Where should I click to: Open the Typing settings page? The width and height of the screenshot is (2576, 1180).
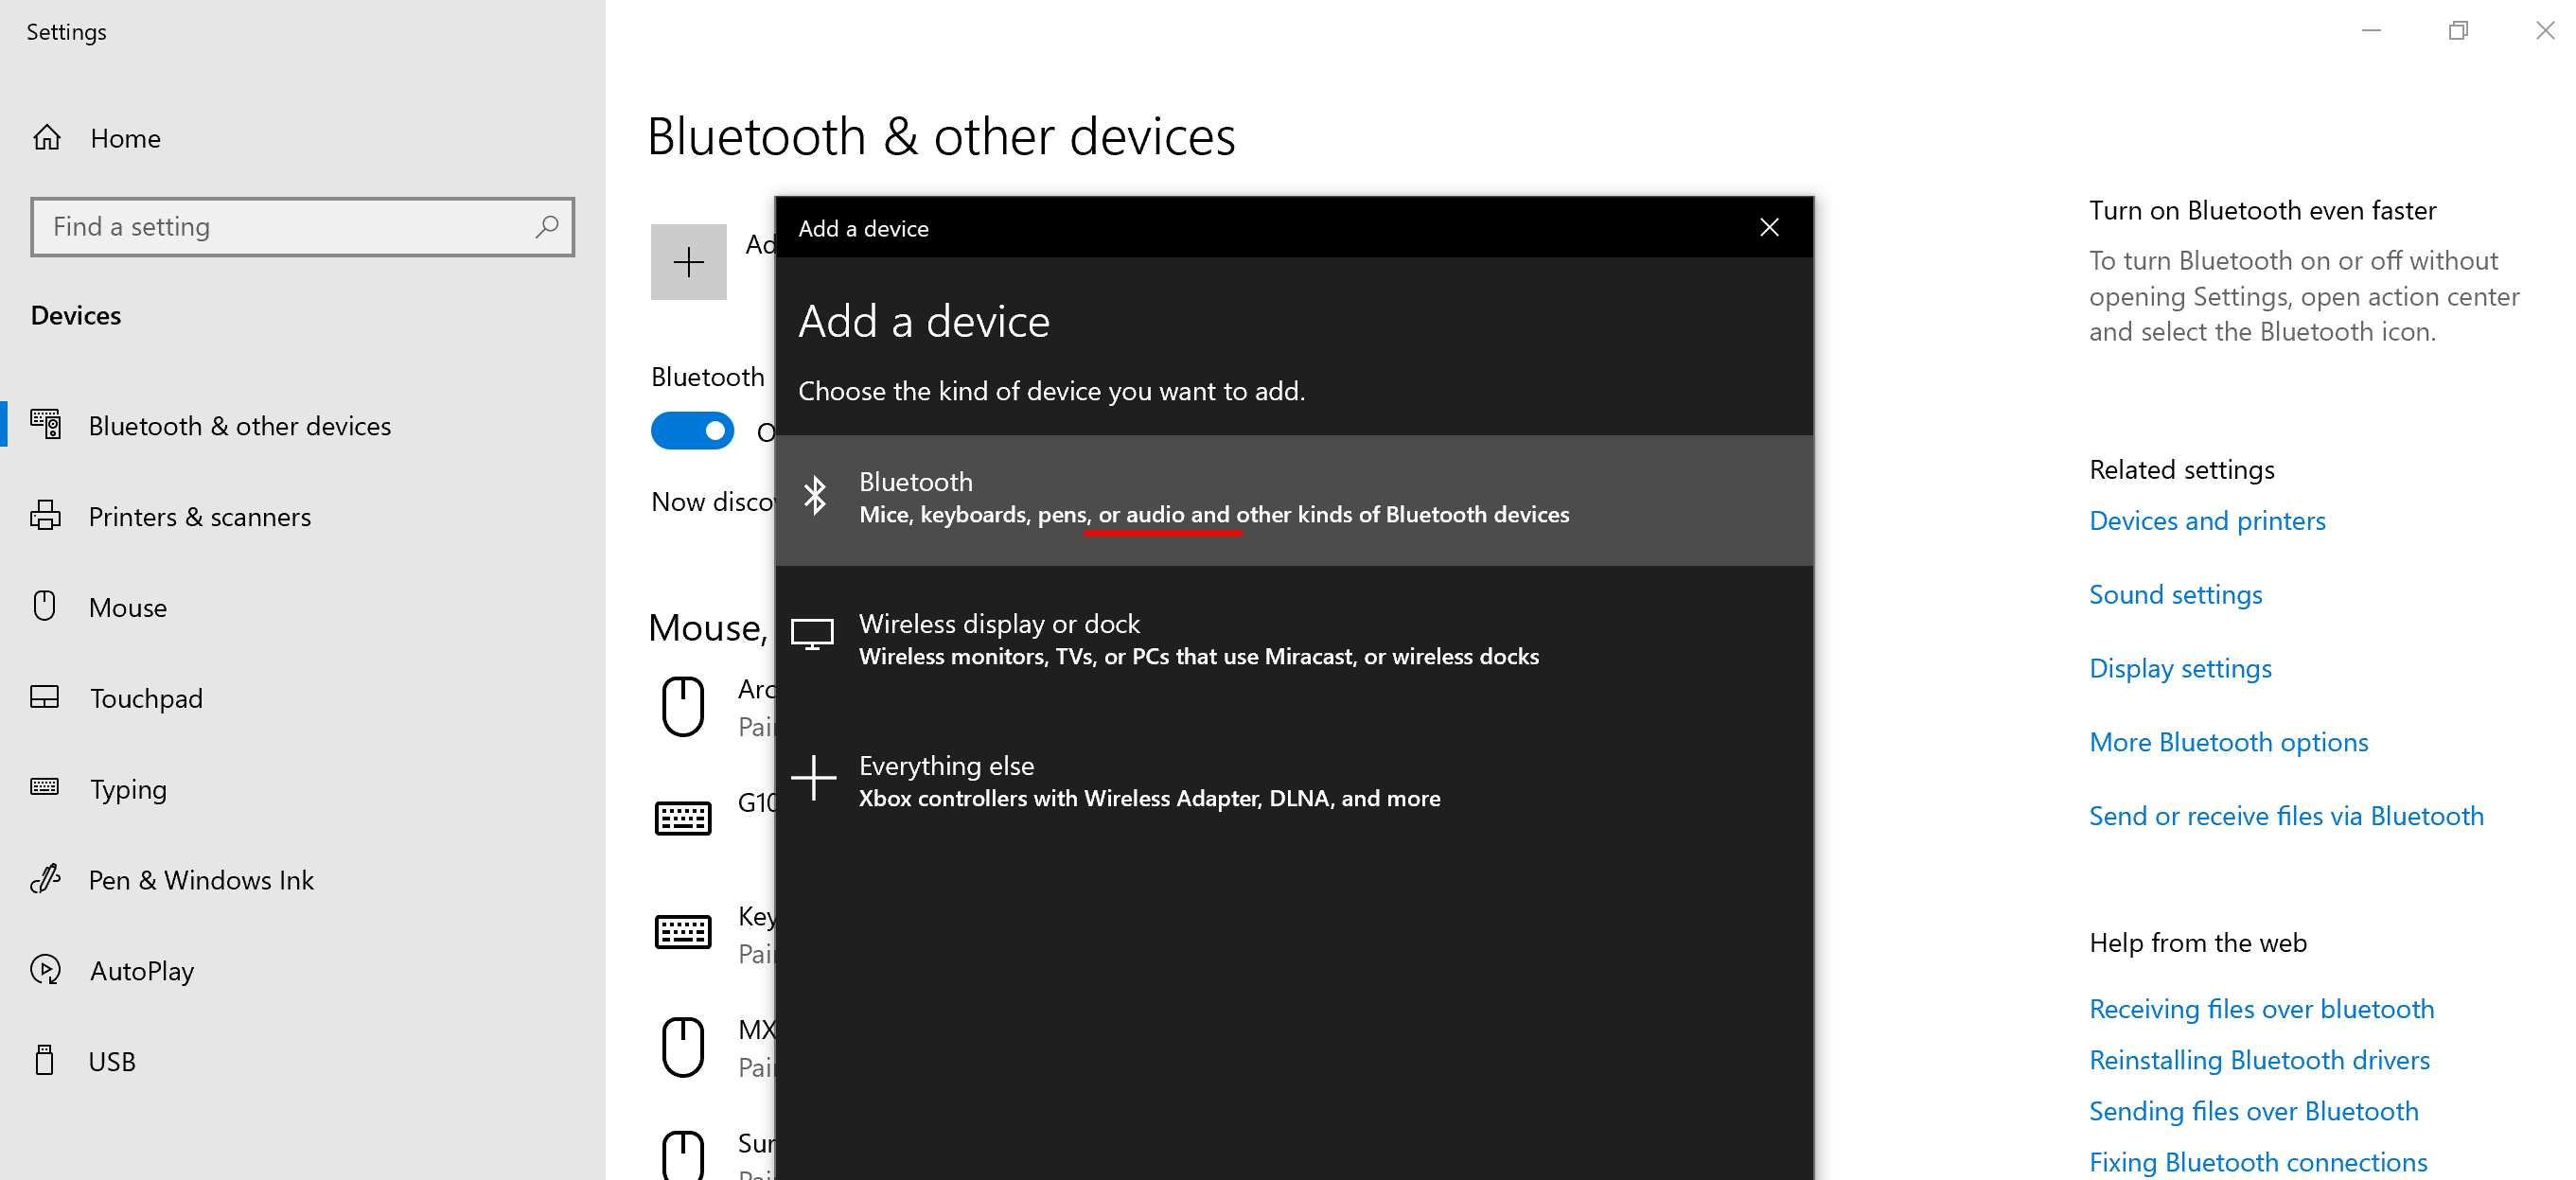pos(128,789)
